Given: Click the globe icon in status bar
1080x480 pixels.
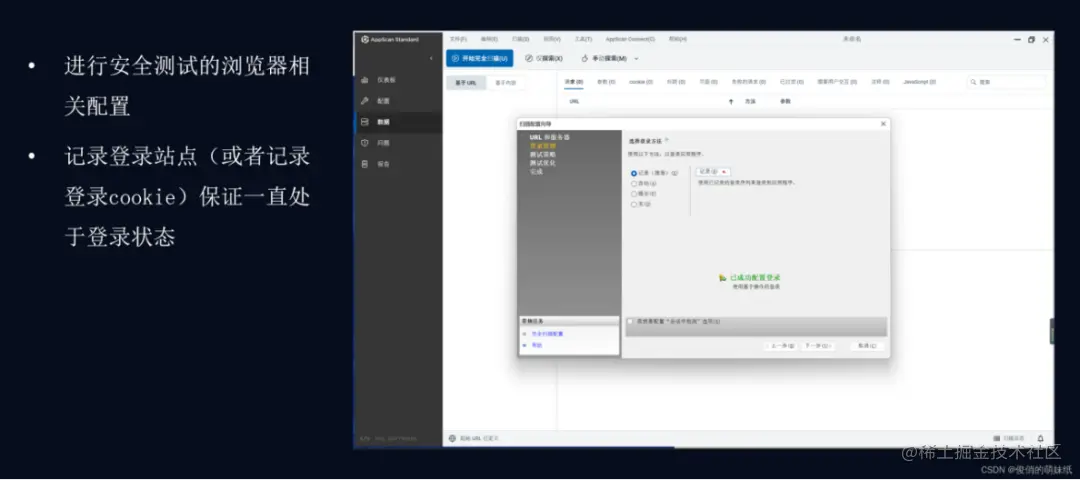Looking at the screenshot, I should (x=453, y=438).
